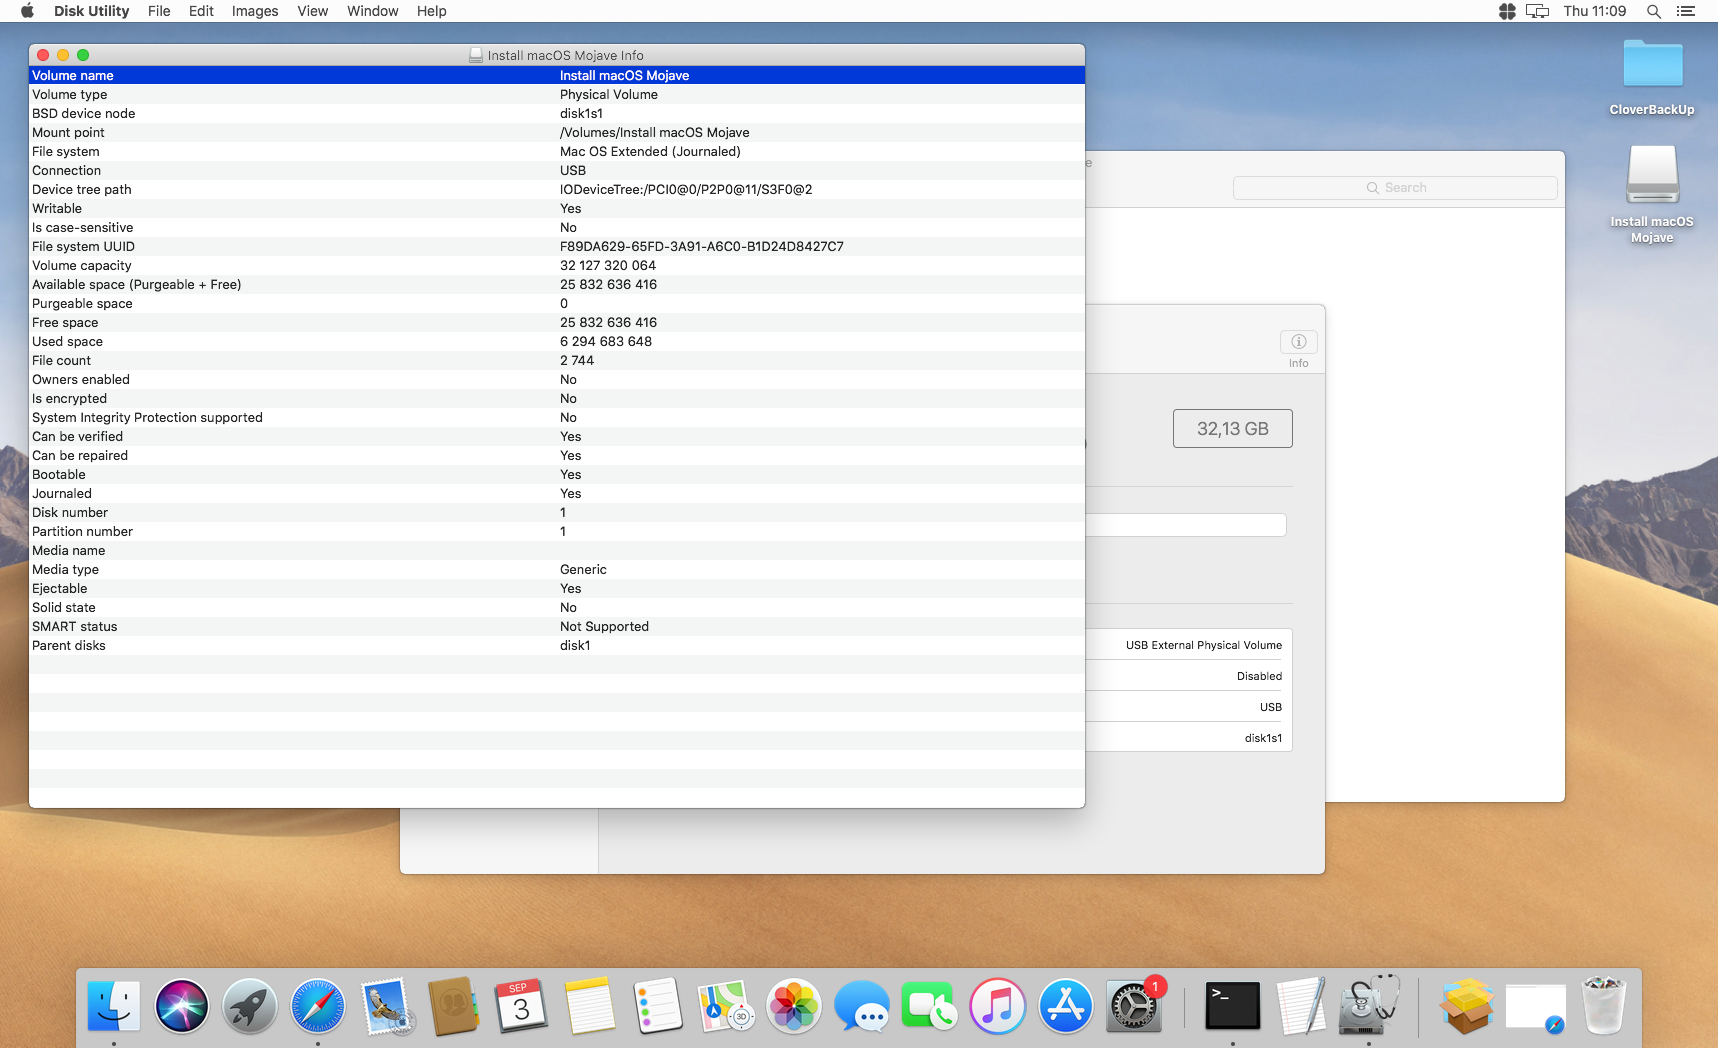The height and width of the screenshot is (1048, 1718).
Task: Select the Is encrypted row
Action: click(x=557, y=398)
